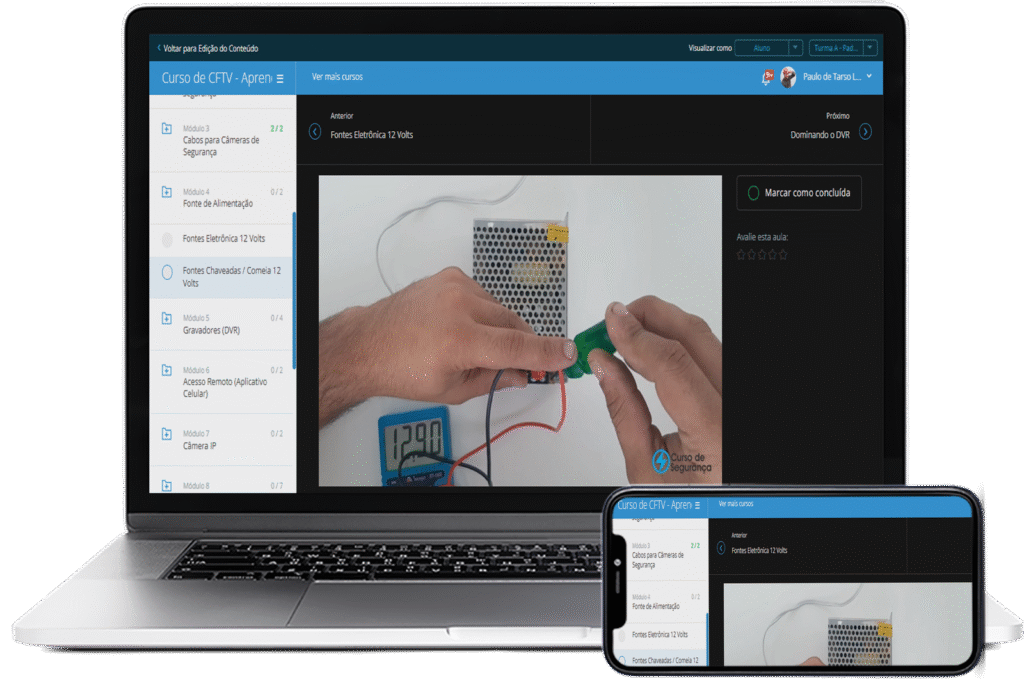This screenshot has height=679, width=1024.
Task: Click the Módulo 5 folder icon
Action: tap(167, 319)
